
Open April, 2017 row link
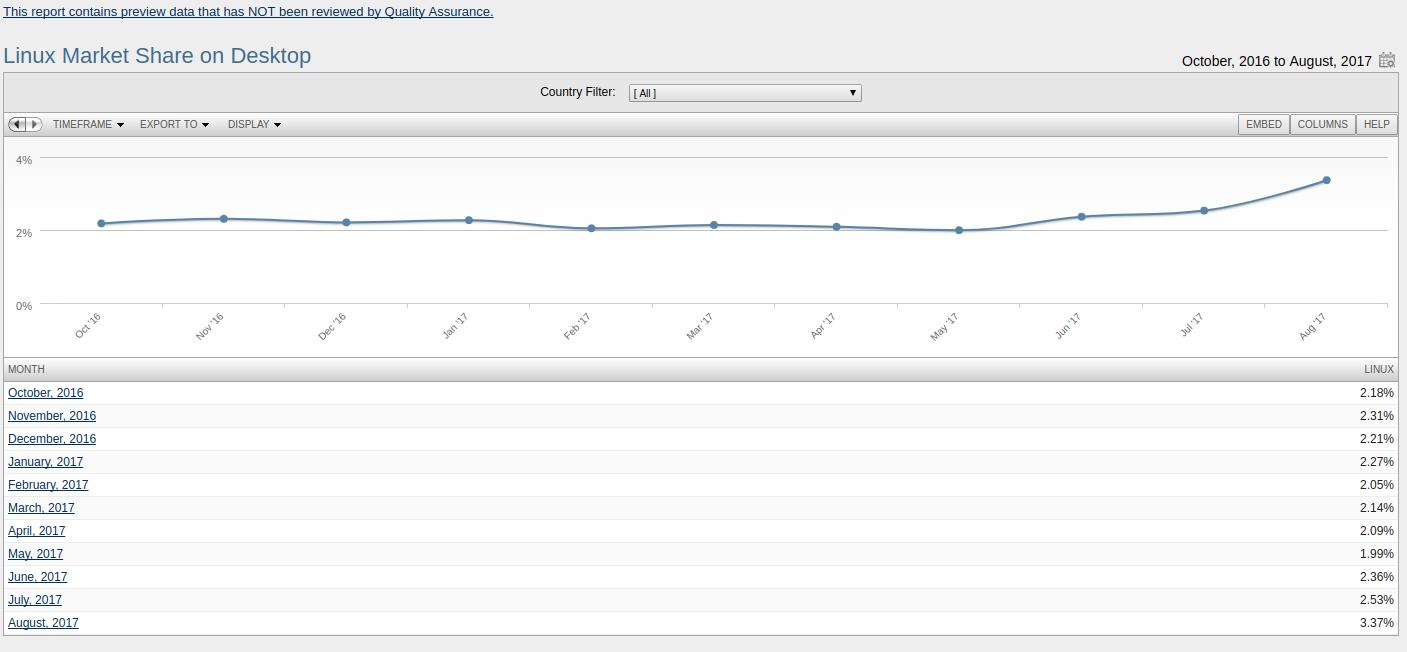point(37,531)
